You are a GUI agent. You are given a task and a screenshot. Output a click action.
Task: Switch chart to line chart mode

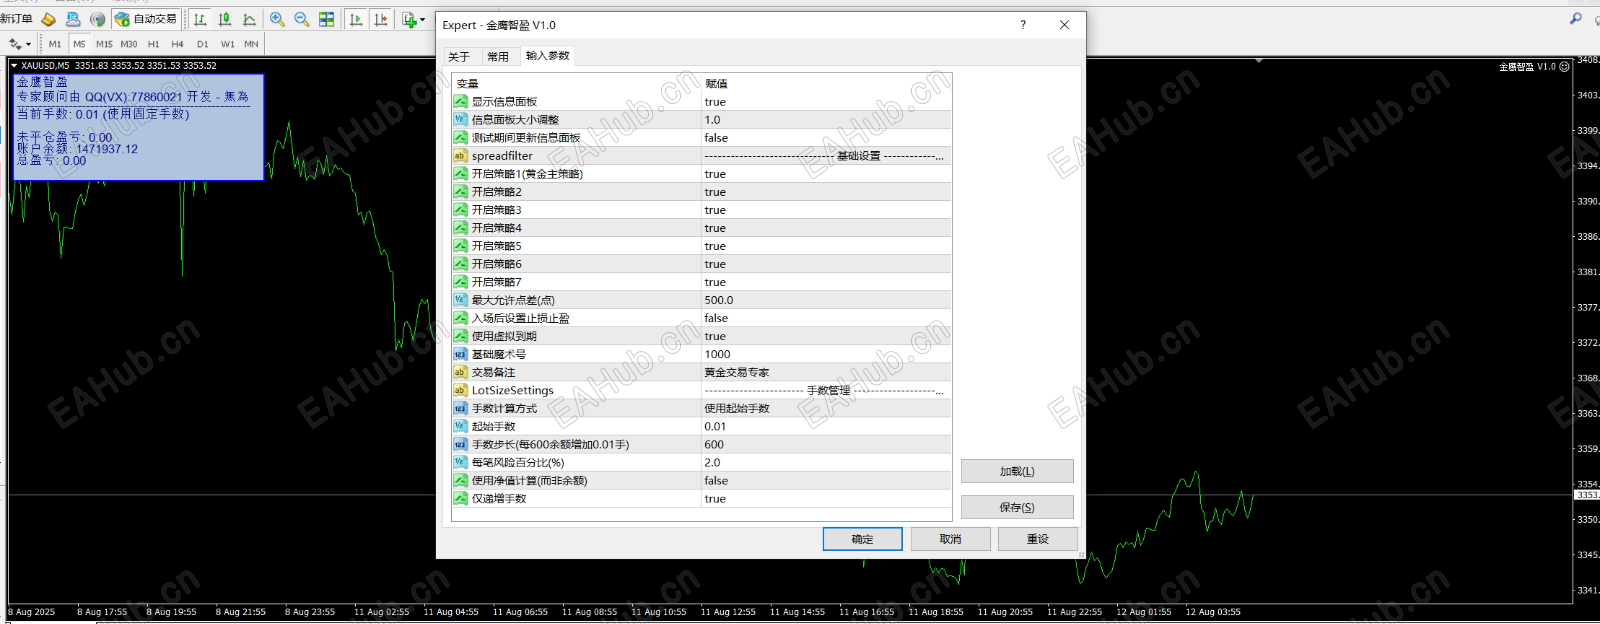pyautogui.click(x=249, y=19)
